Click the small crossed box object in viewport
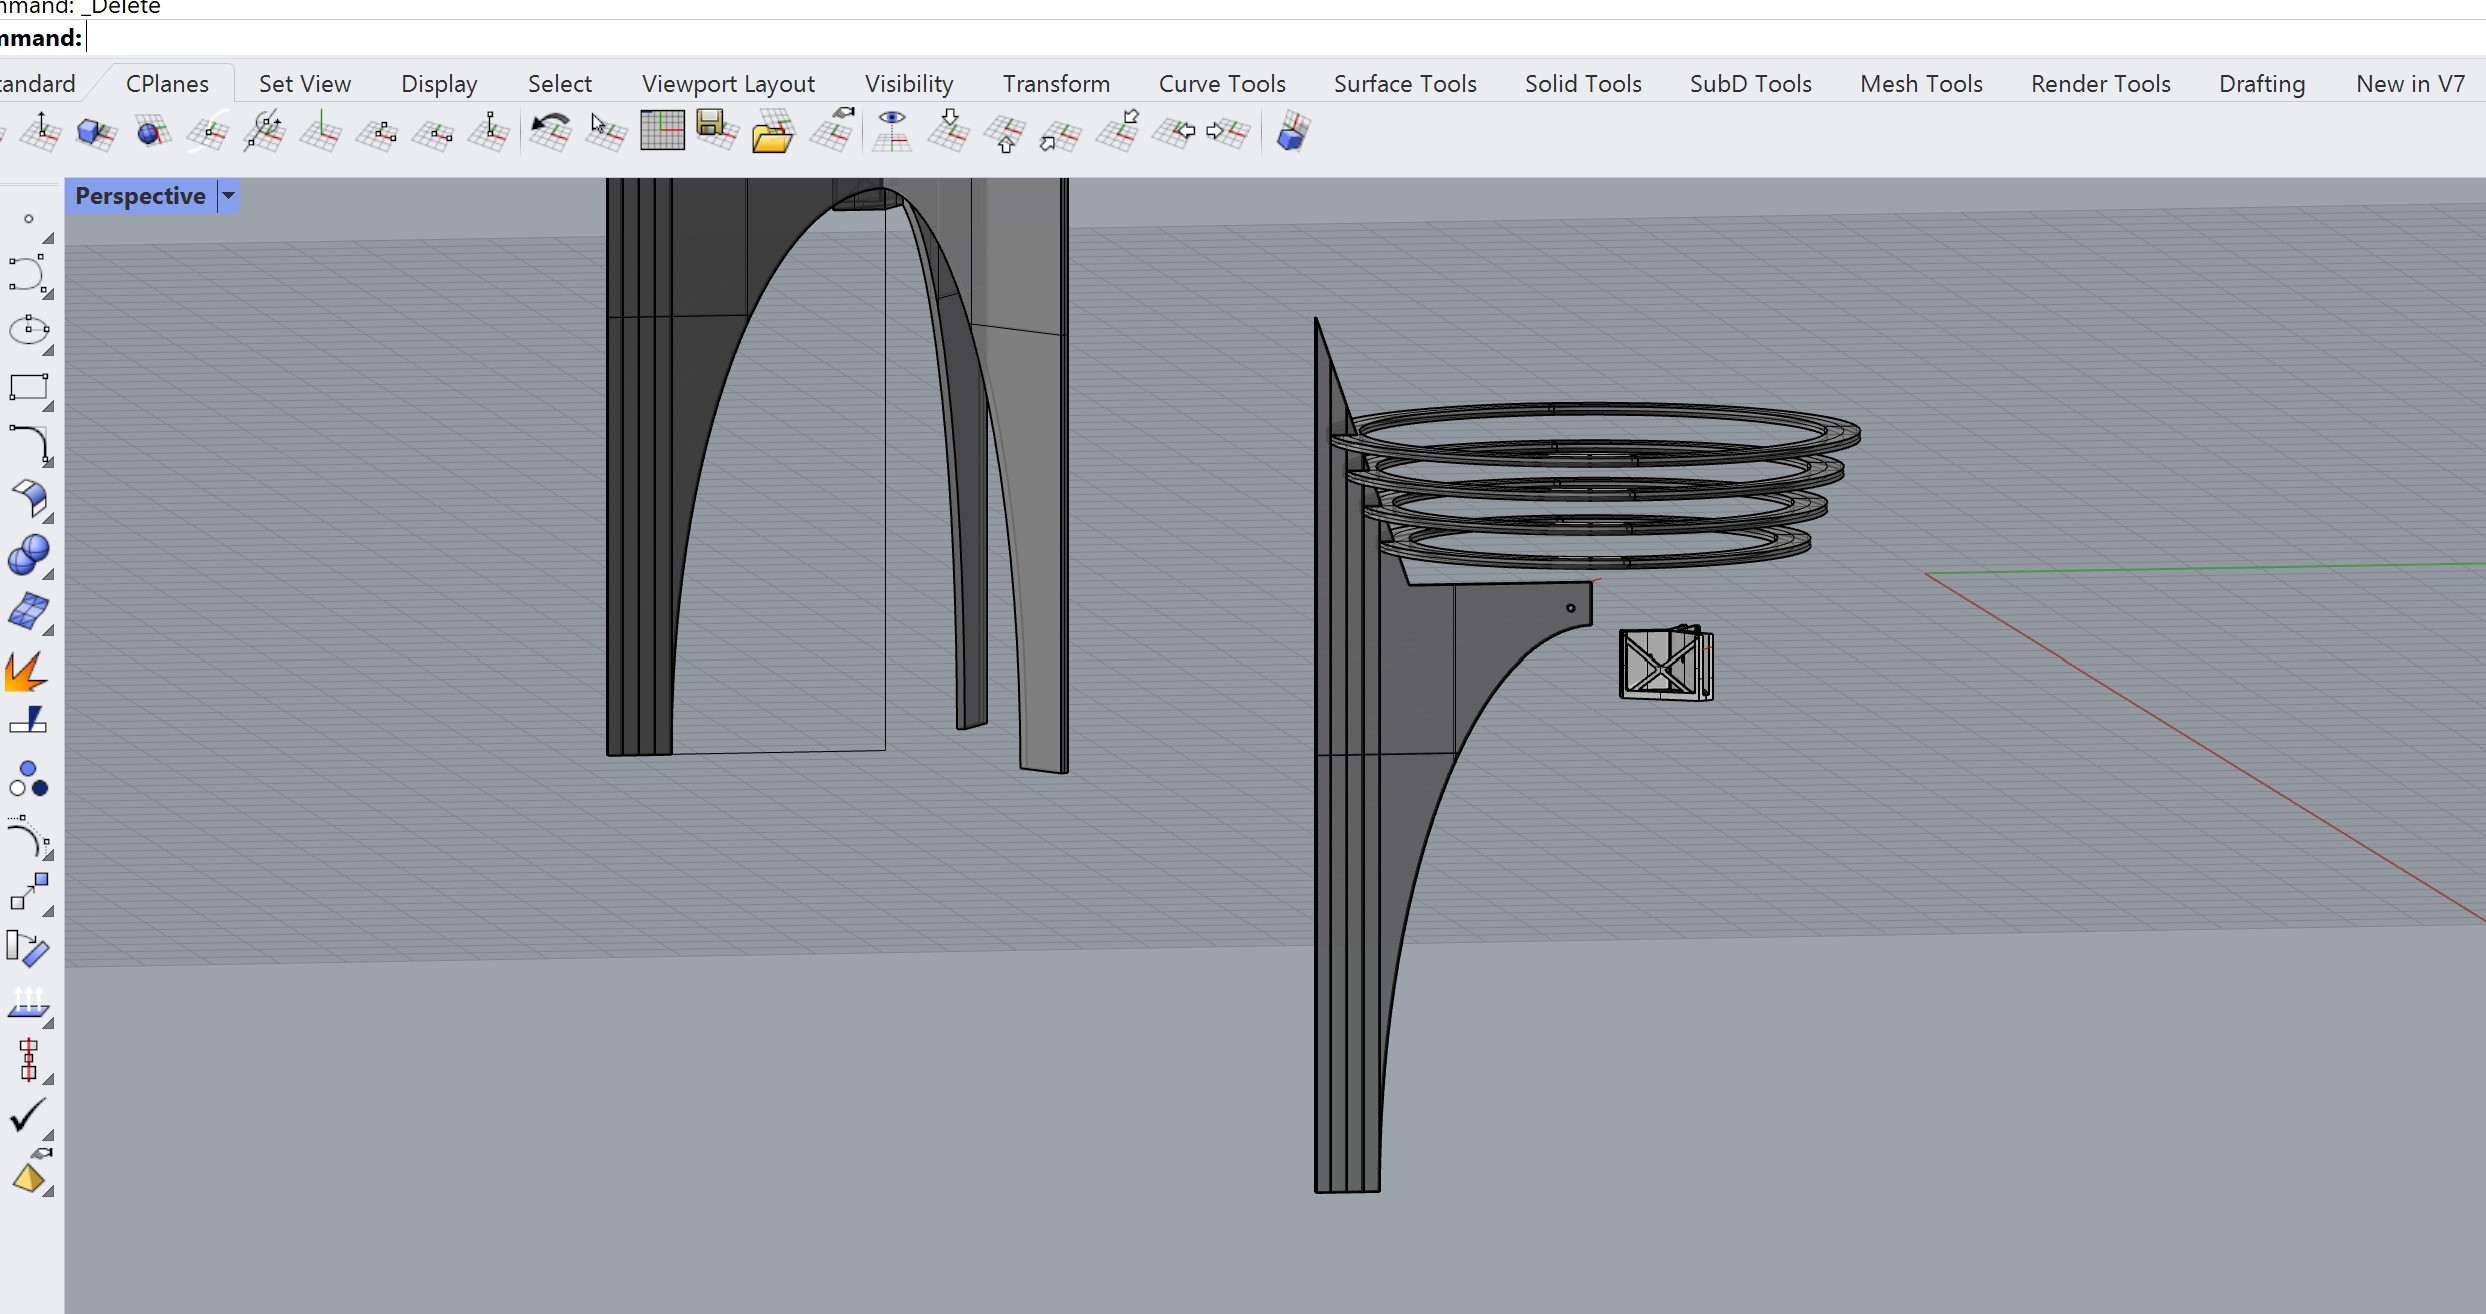Screen dimensions: 2486x1314 point(1666,663)
